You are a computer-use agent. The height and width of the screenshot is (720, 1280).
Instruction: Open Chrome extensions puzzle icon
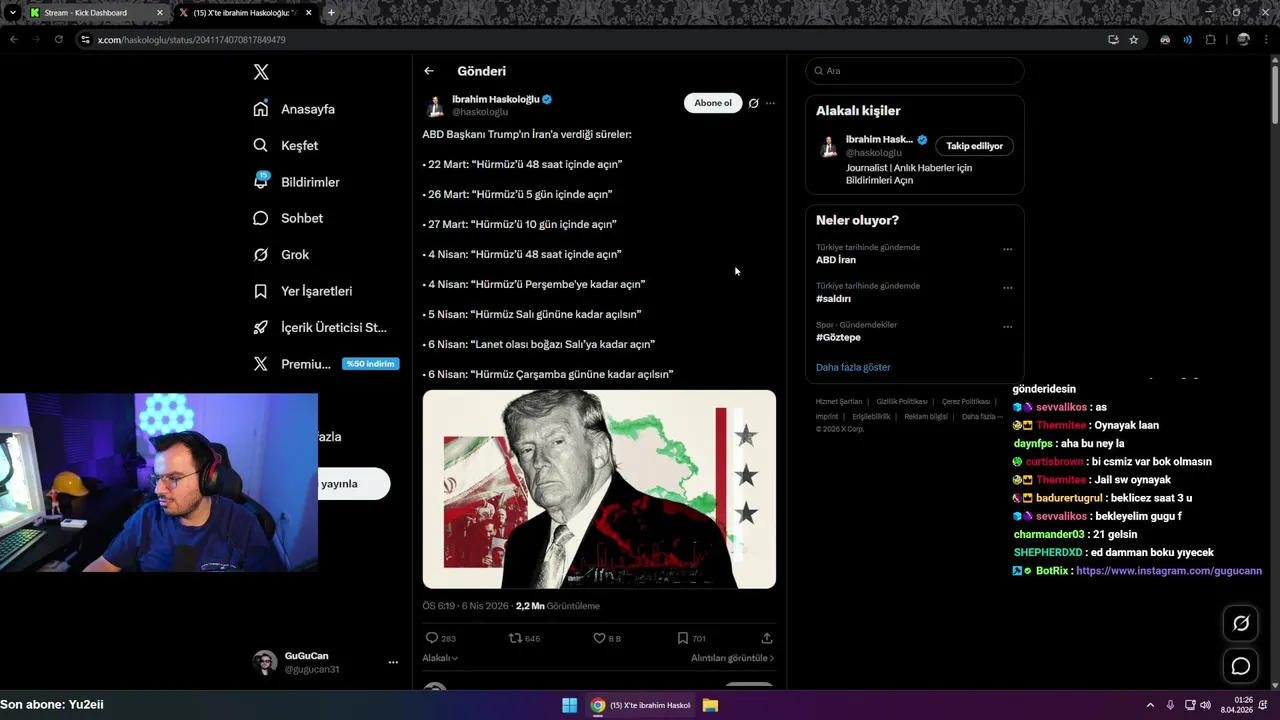[x=1210, y=40]
